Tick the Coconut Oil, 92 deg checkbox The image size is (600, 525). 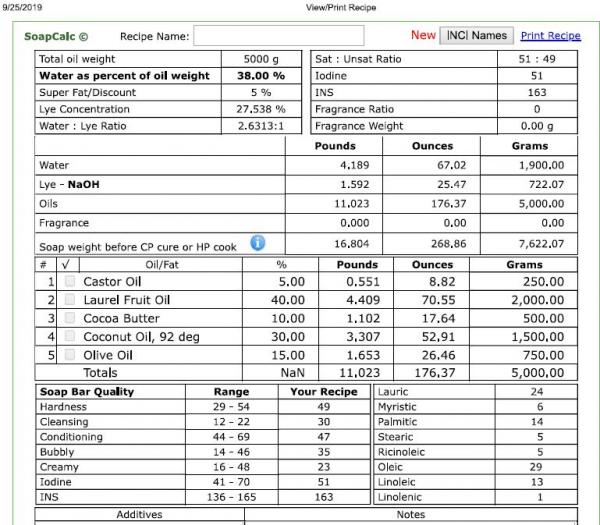tap(70, 336)
